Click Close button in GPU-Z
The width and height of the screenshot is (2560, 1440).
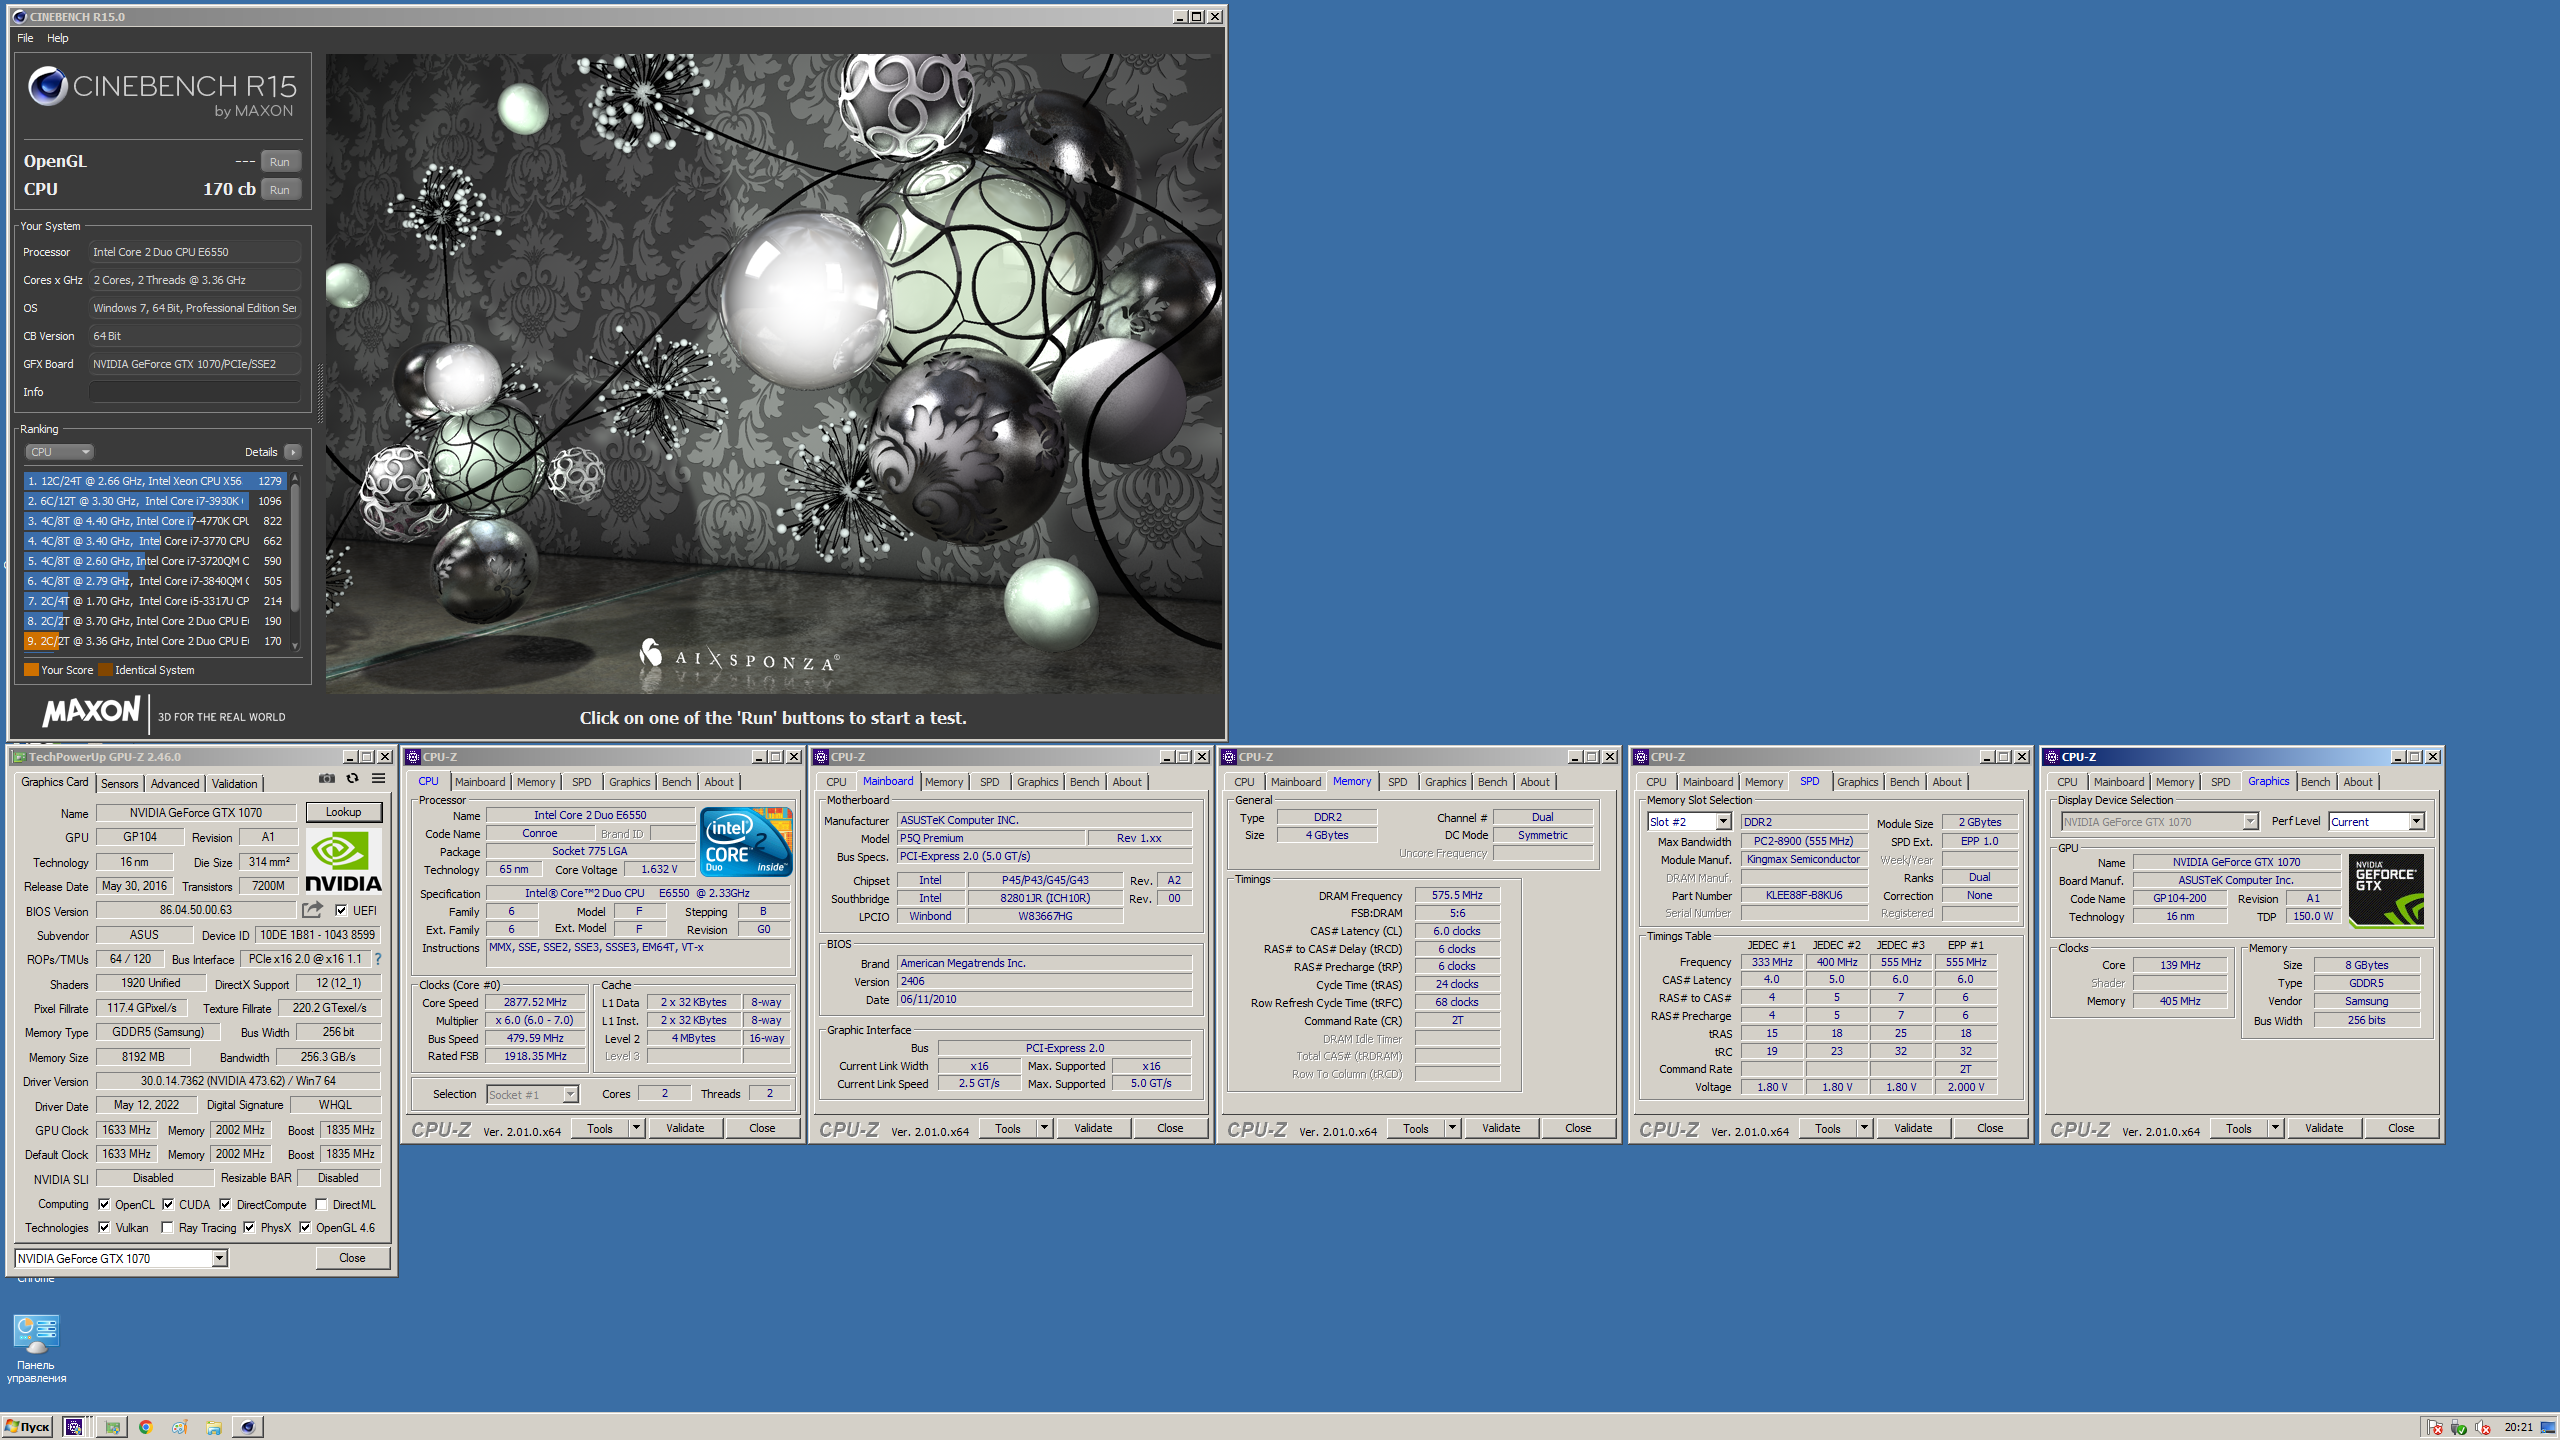click(x=352, y=1258)
